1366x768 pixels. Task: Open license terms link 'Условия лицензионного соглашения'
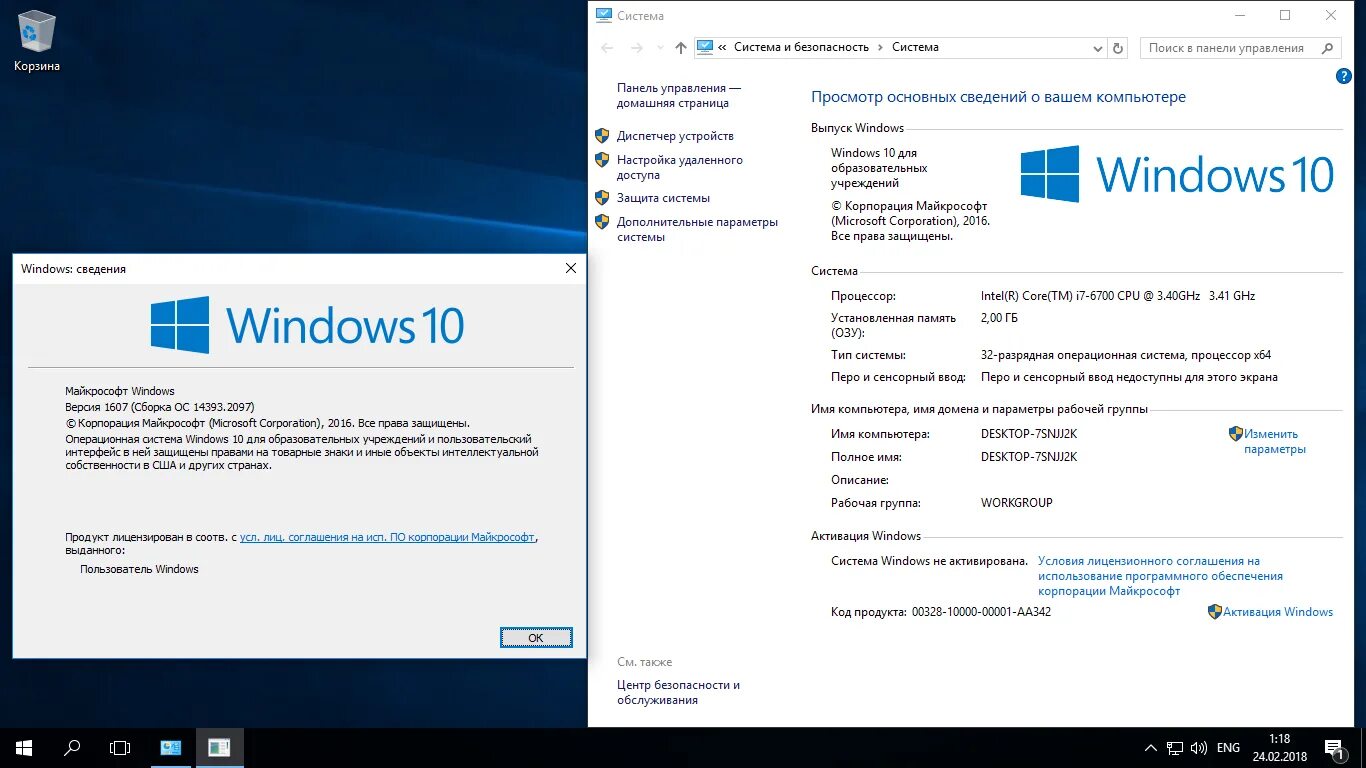[x=1160, y=576]
